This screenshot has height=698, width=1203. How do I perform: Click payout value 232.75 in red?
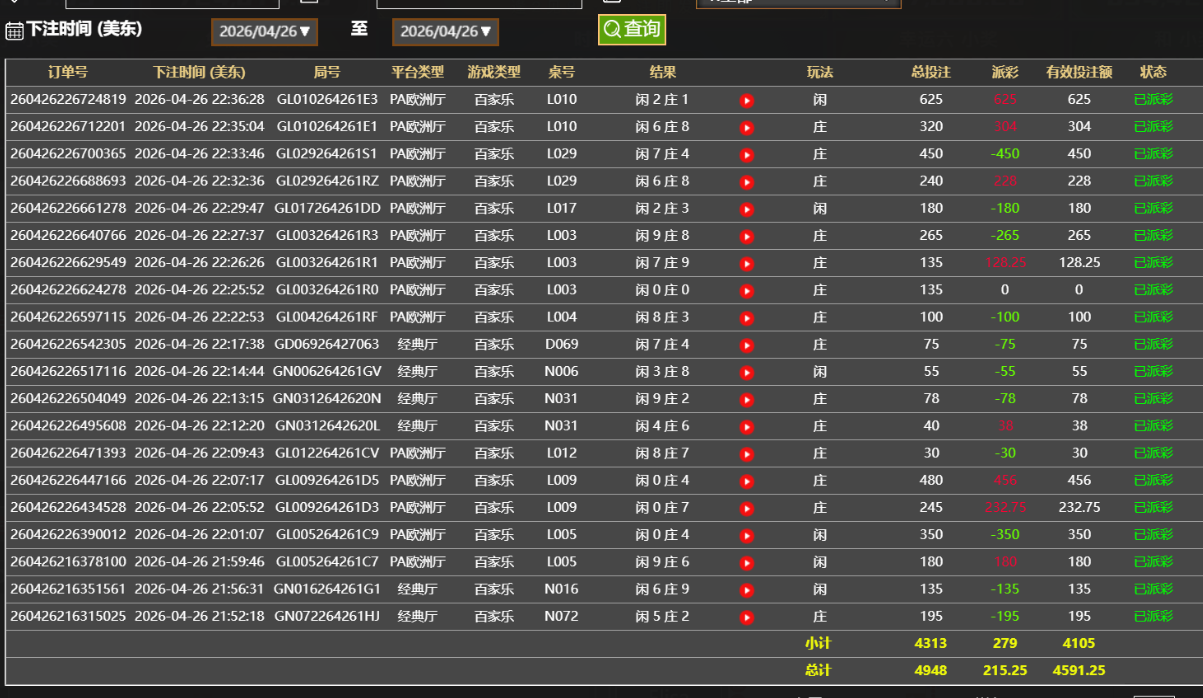click(x=1005, y=507)
